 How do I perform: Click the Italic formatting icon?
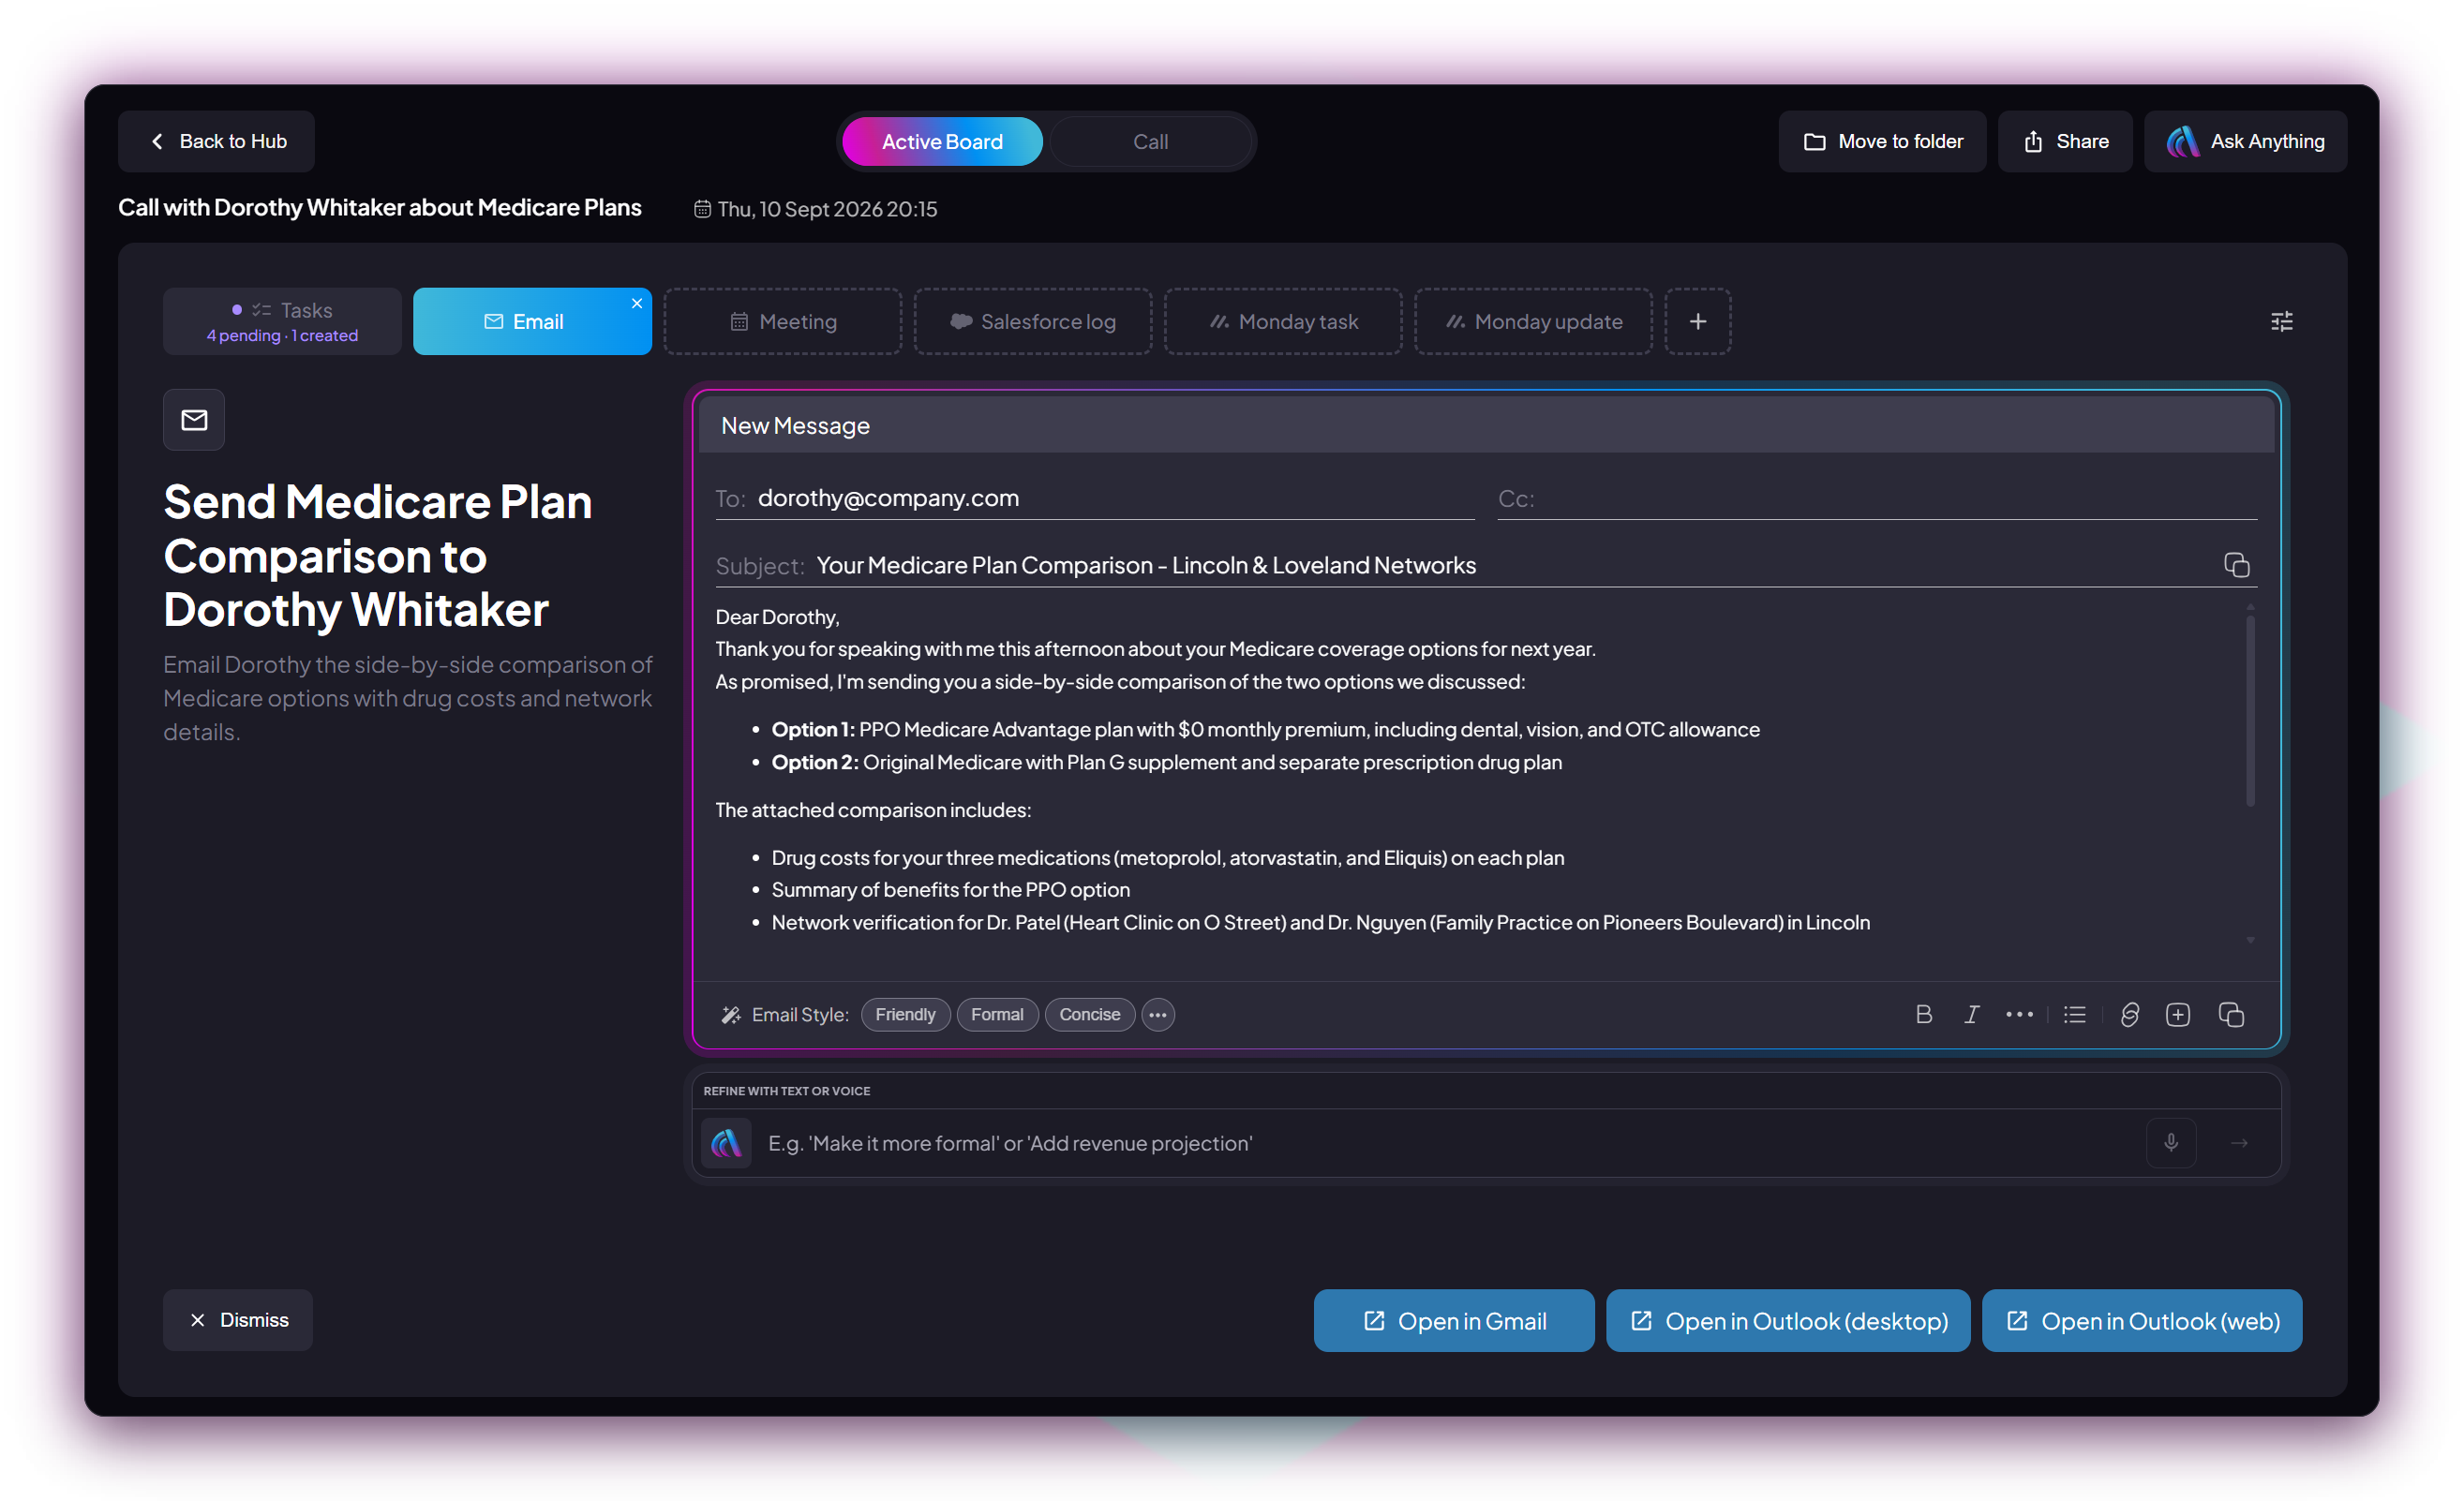pyautogui.click(x=1971, y=1014)
